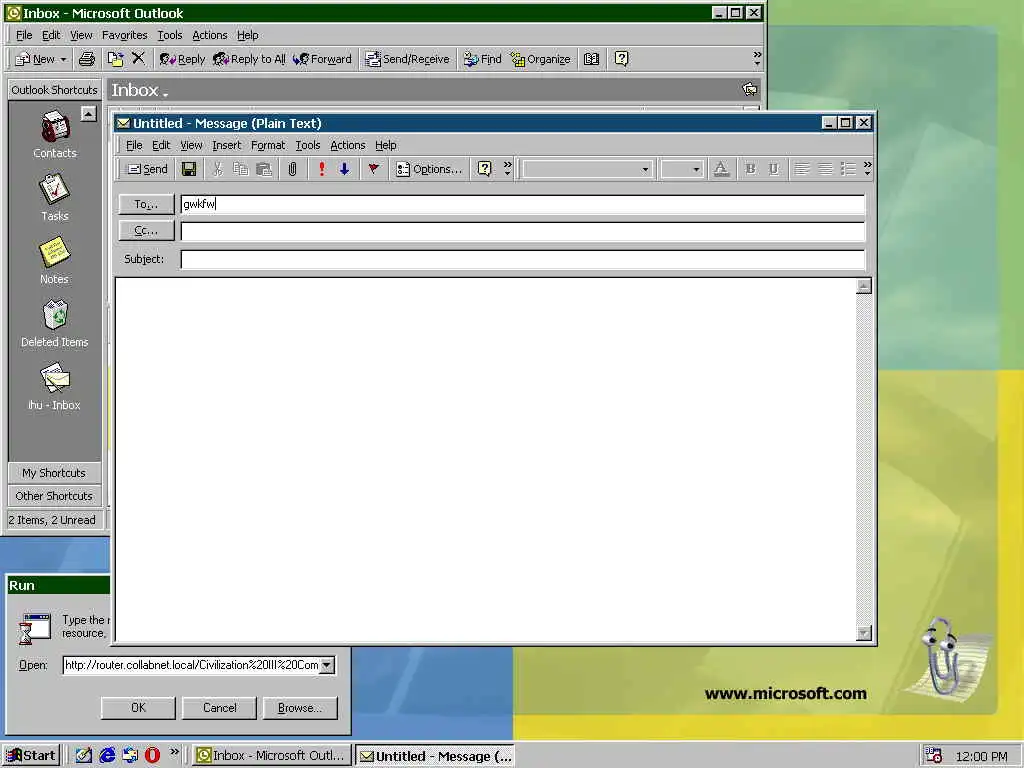
Task: Click Browse... in the Run dialog
Action: 300,707
